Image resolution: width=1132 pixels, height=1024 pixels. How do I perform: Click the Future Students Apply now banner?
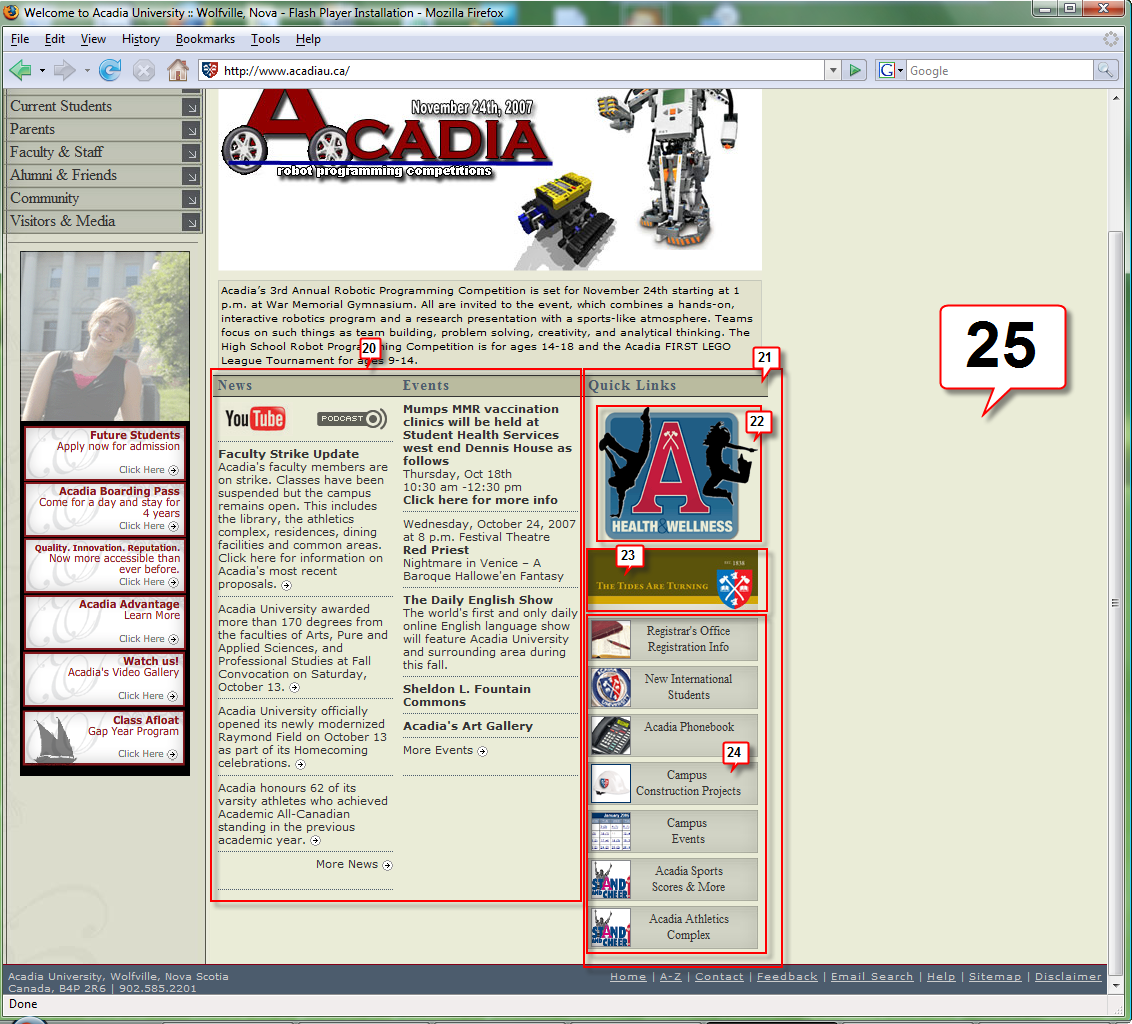105,453
